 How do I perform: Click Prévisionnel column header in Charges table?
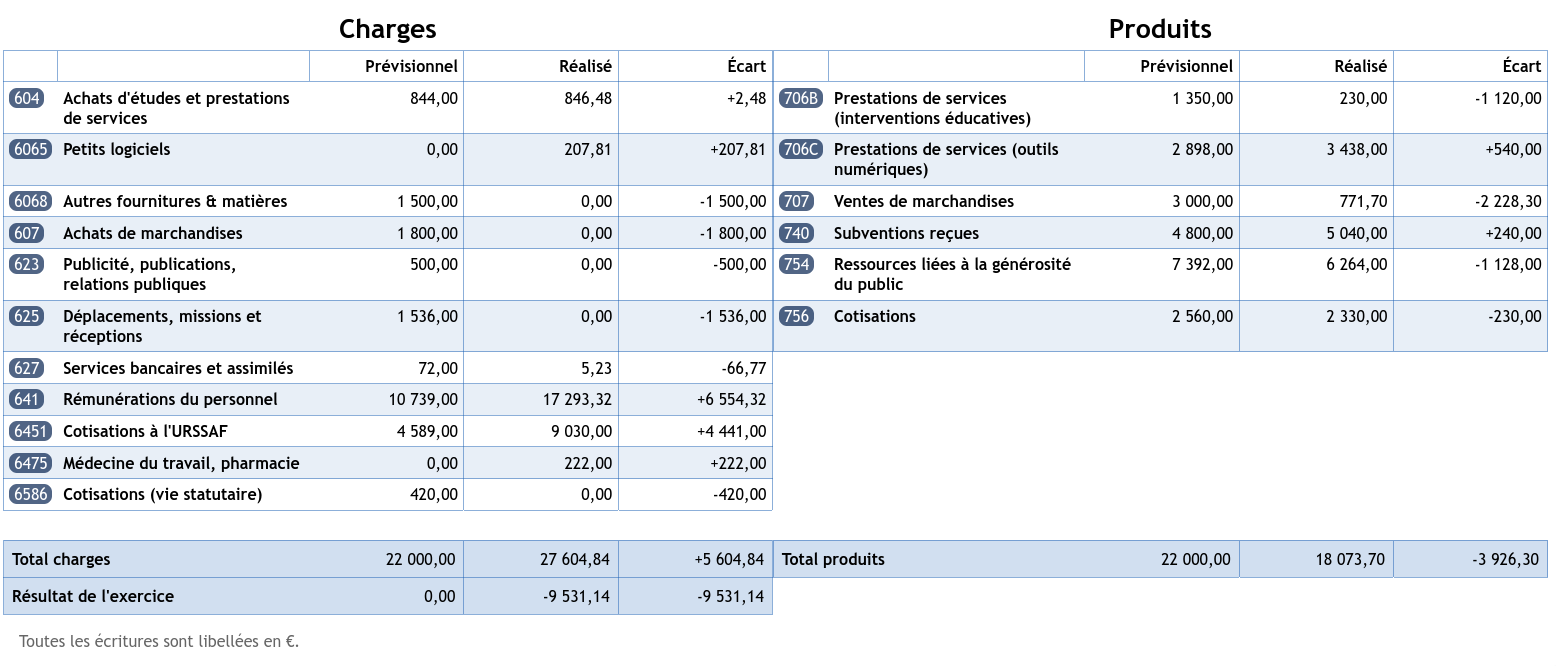pyautogui.click(x=411, y=66)
